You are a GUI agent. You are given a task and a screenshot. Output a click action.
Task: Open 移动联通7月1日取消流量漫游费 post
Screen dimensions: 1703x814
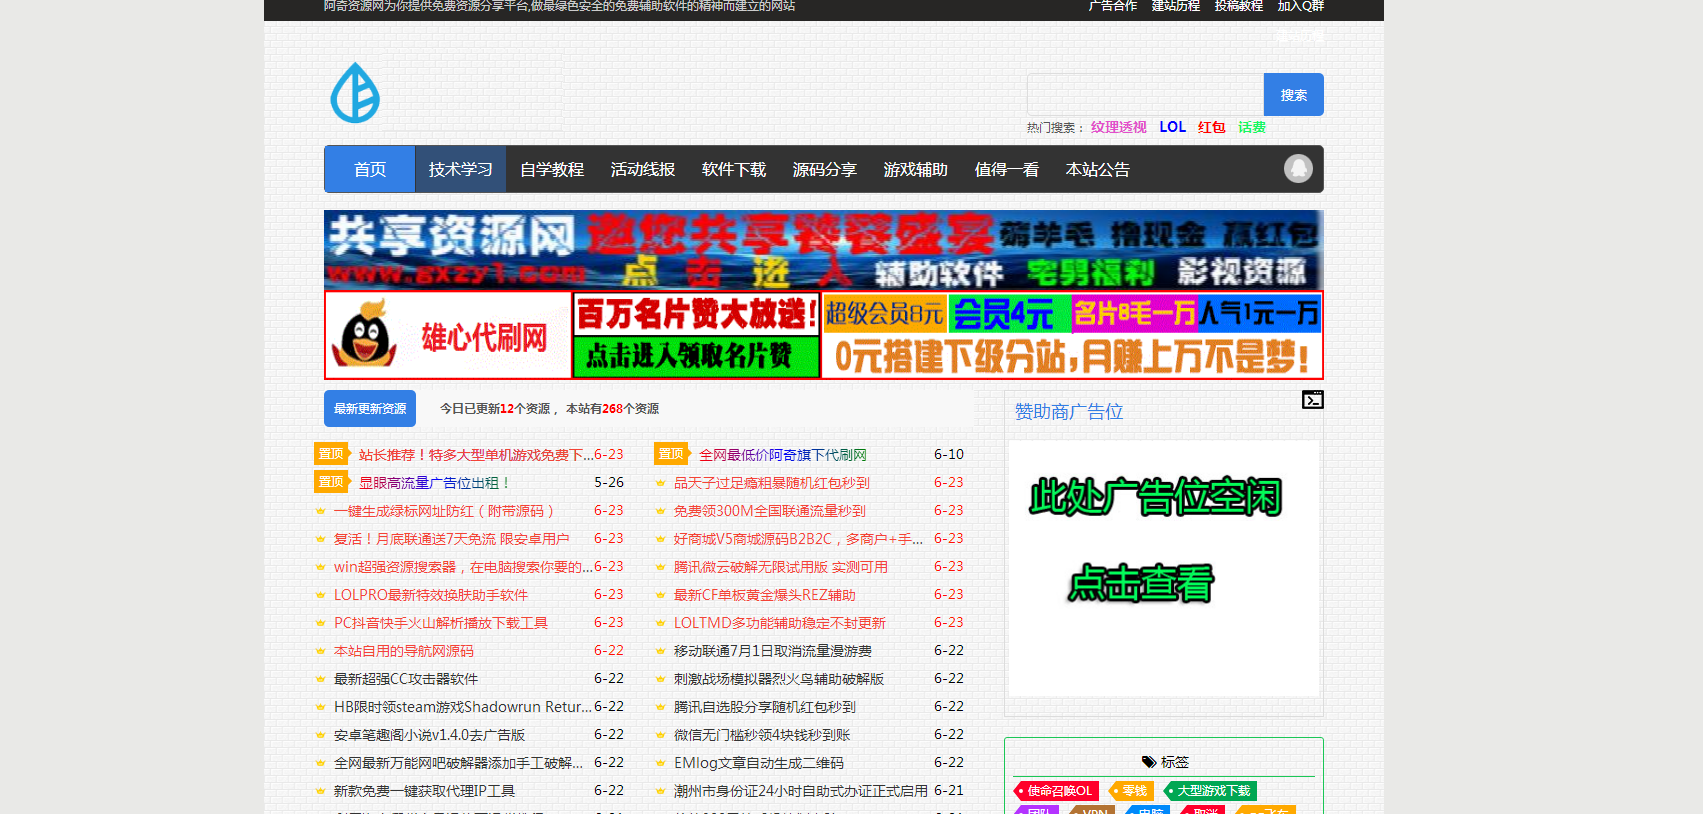pos(773,650)
